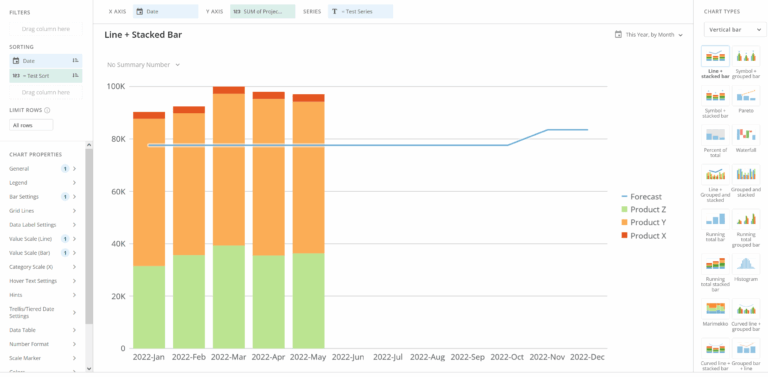Choose Symbol + grouped bar chart icon
The width and height of the screenshot is (768, 377).
(x=746, y=56)
